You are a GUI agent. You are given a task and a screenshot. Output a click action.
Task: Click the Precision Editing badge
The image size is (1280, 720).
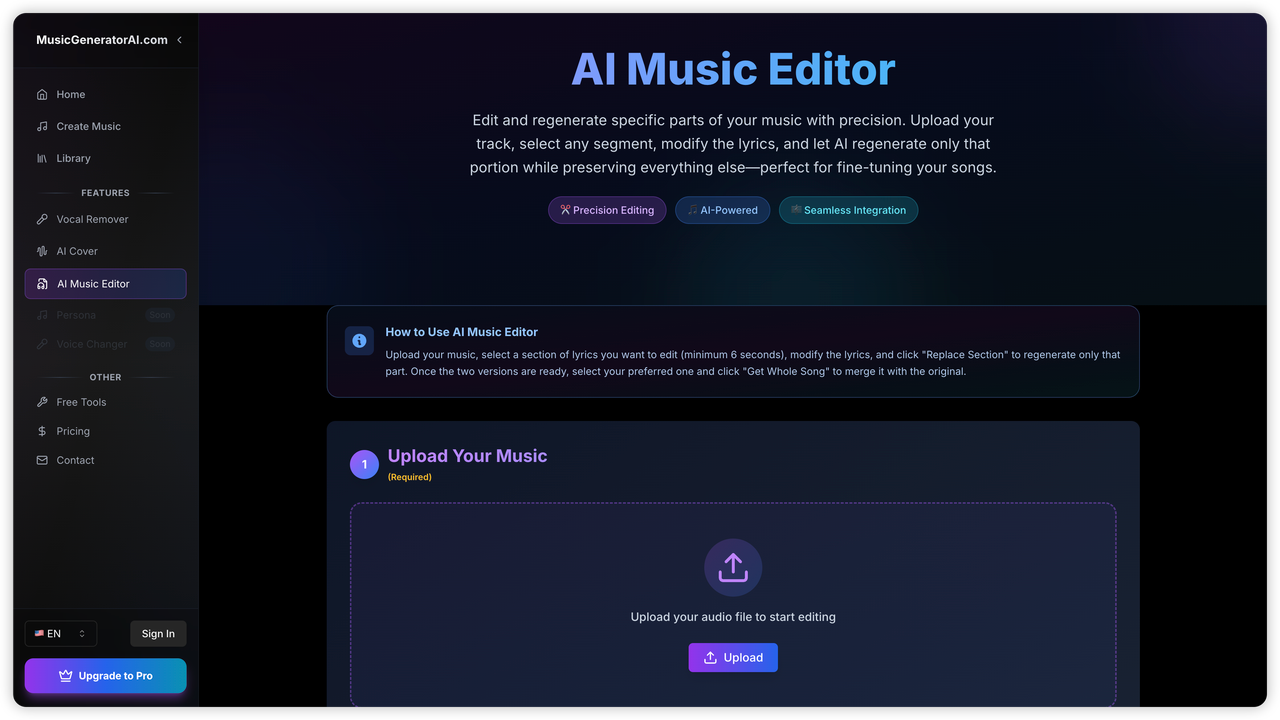pos(607,210)
